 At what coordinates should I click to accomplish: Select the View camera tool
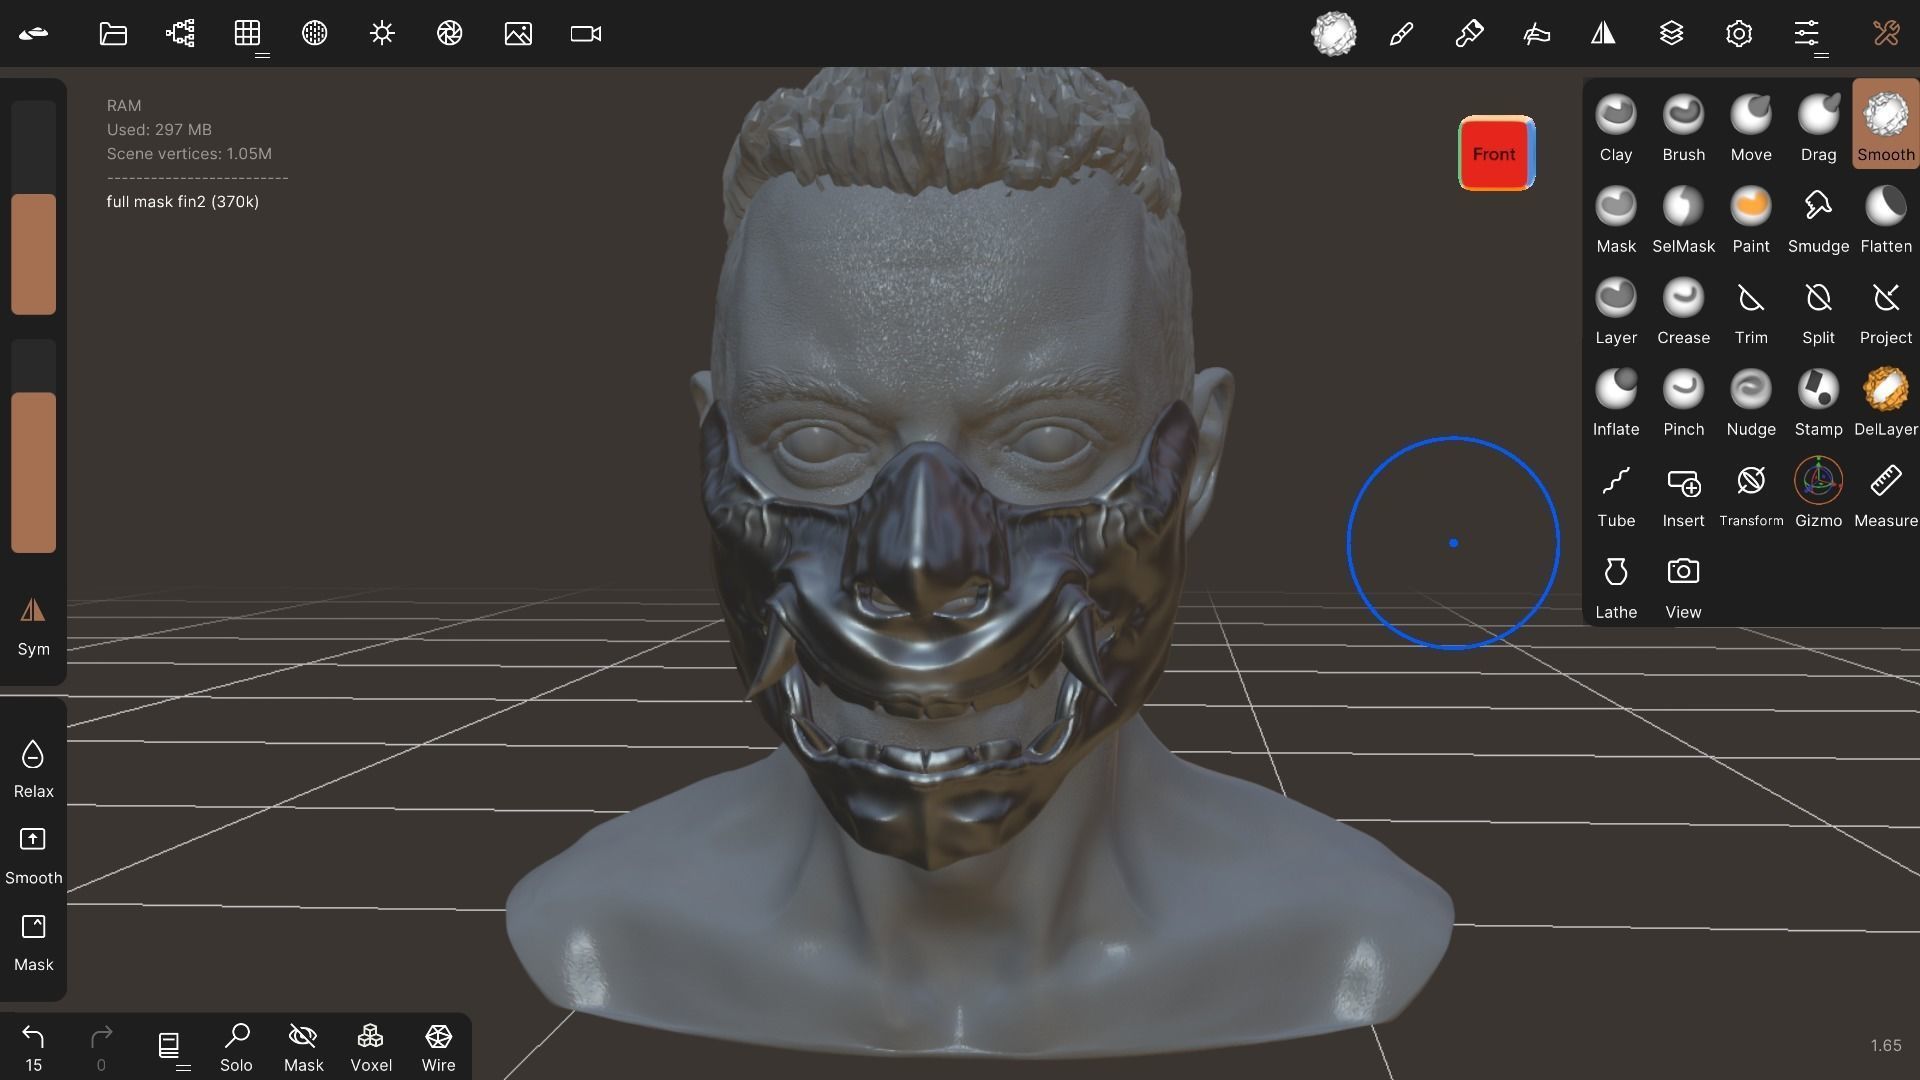coord(1683,585)
